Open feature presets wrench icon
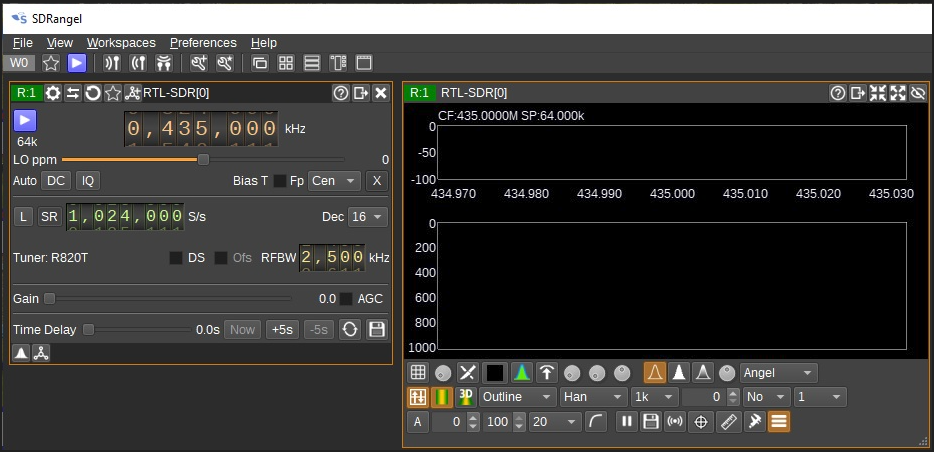 pyautogui.click(x=225, y=63)
